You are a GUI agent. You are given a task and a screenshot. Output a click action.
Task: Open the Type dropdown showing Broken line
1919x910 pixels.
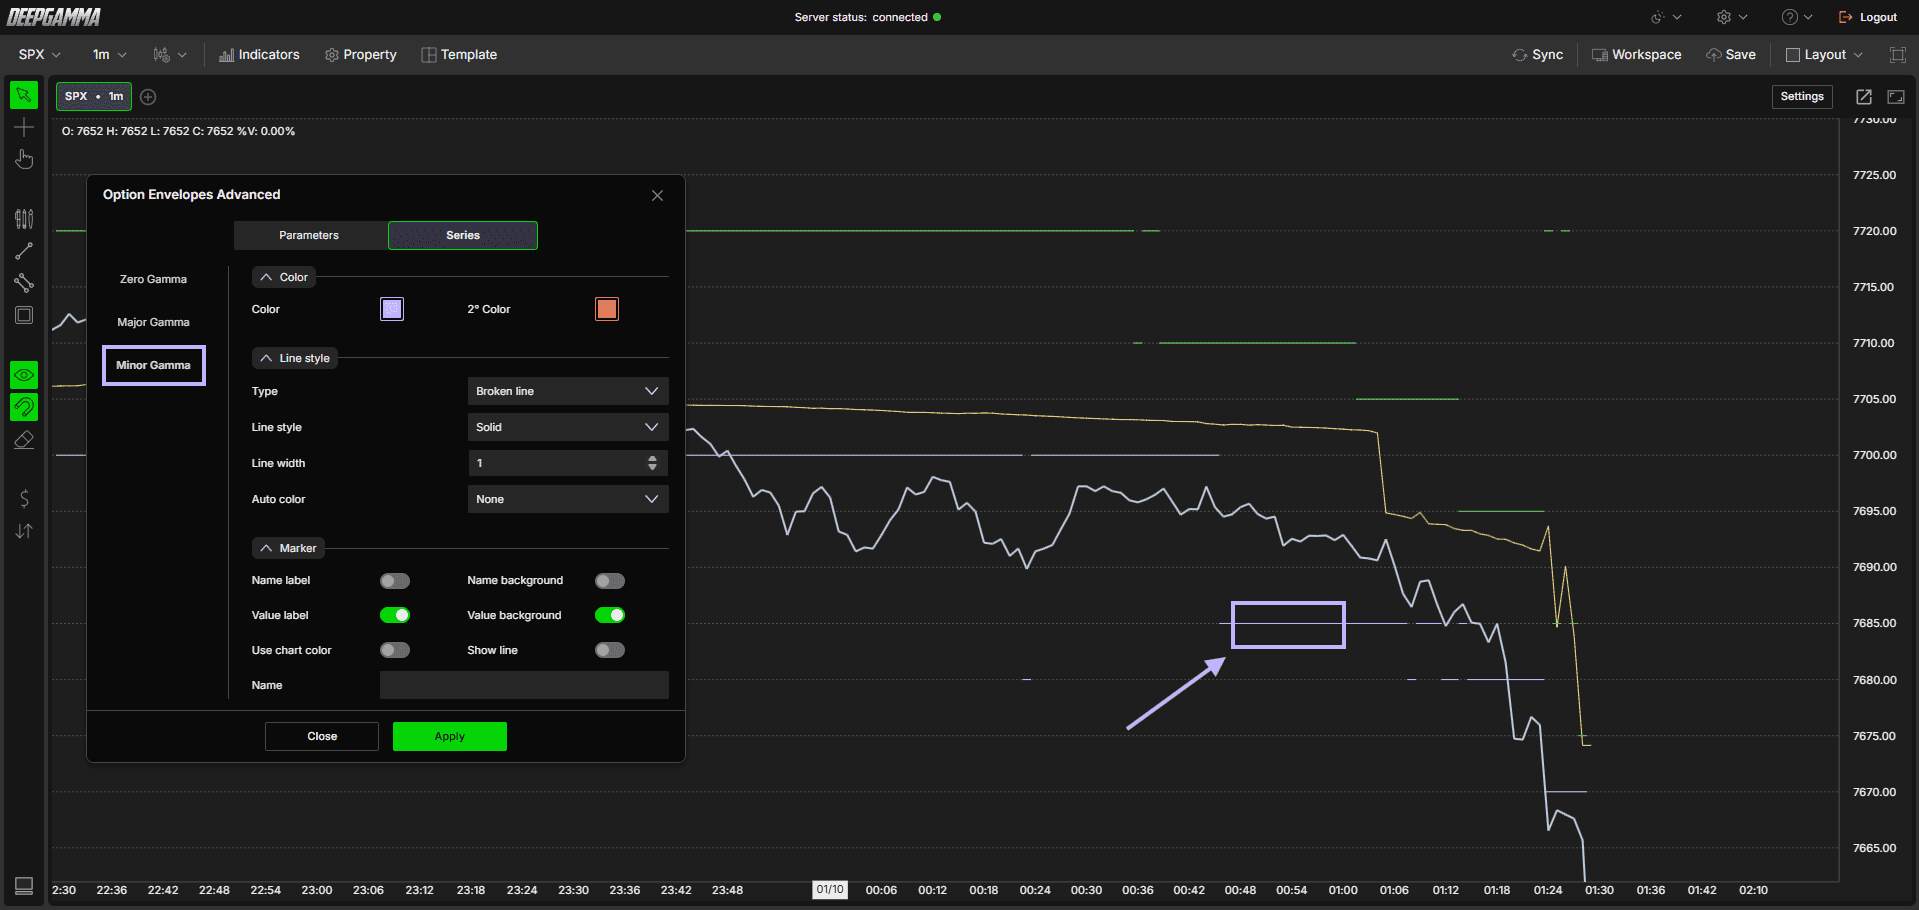[568, 391]
